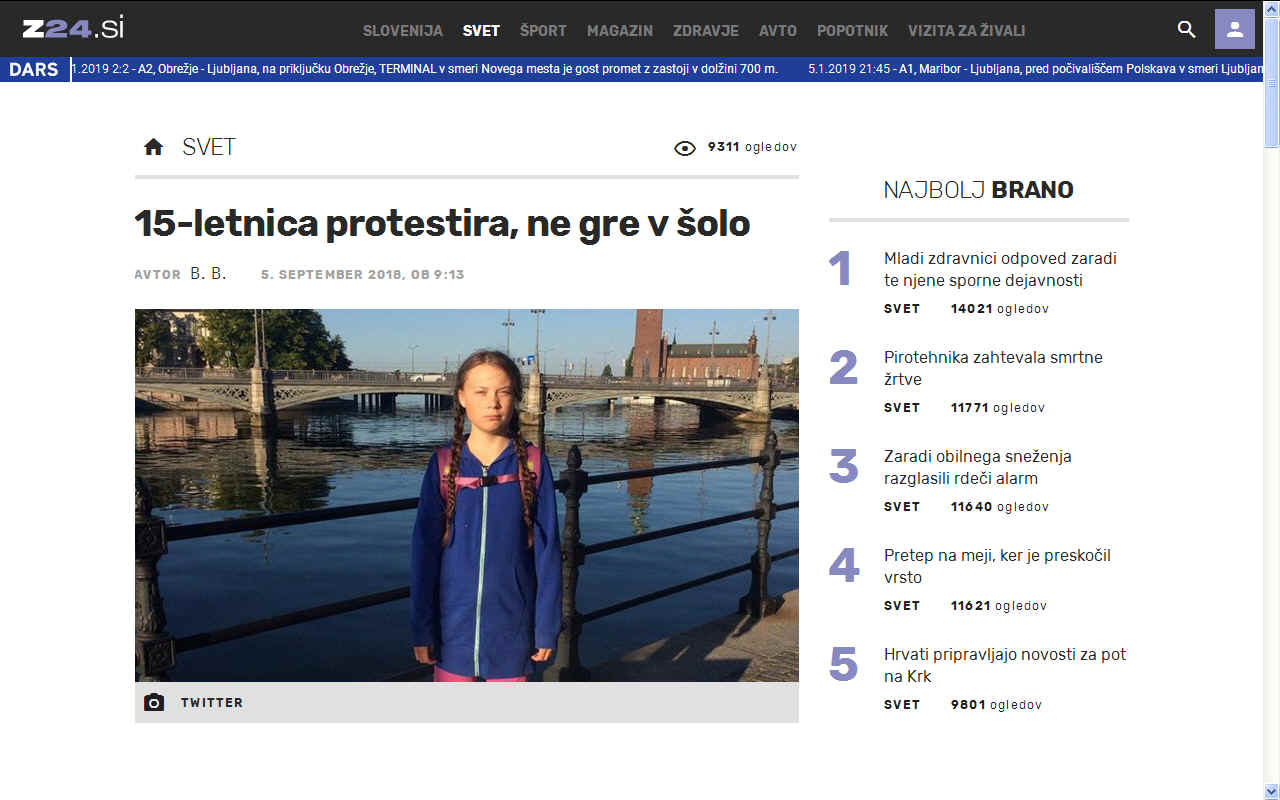Click the page scrollbar thumb
1280x800 pixels.
point(1272,82)
